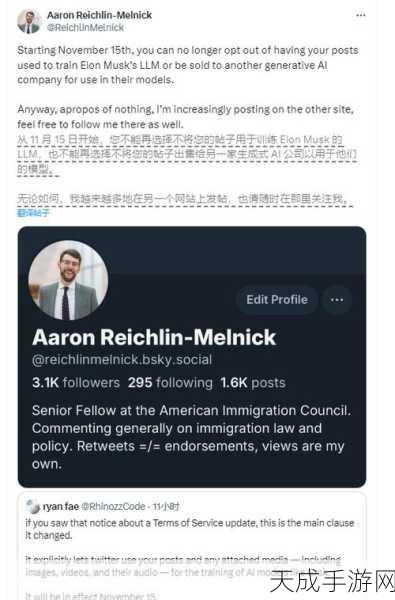Click the three-dot button beside Edit Profile
This screenshot has height=600, width=395.
pos(337,300)
